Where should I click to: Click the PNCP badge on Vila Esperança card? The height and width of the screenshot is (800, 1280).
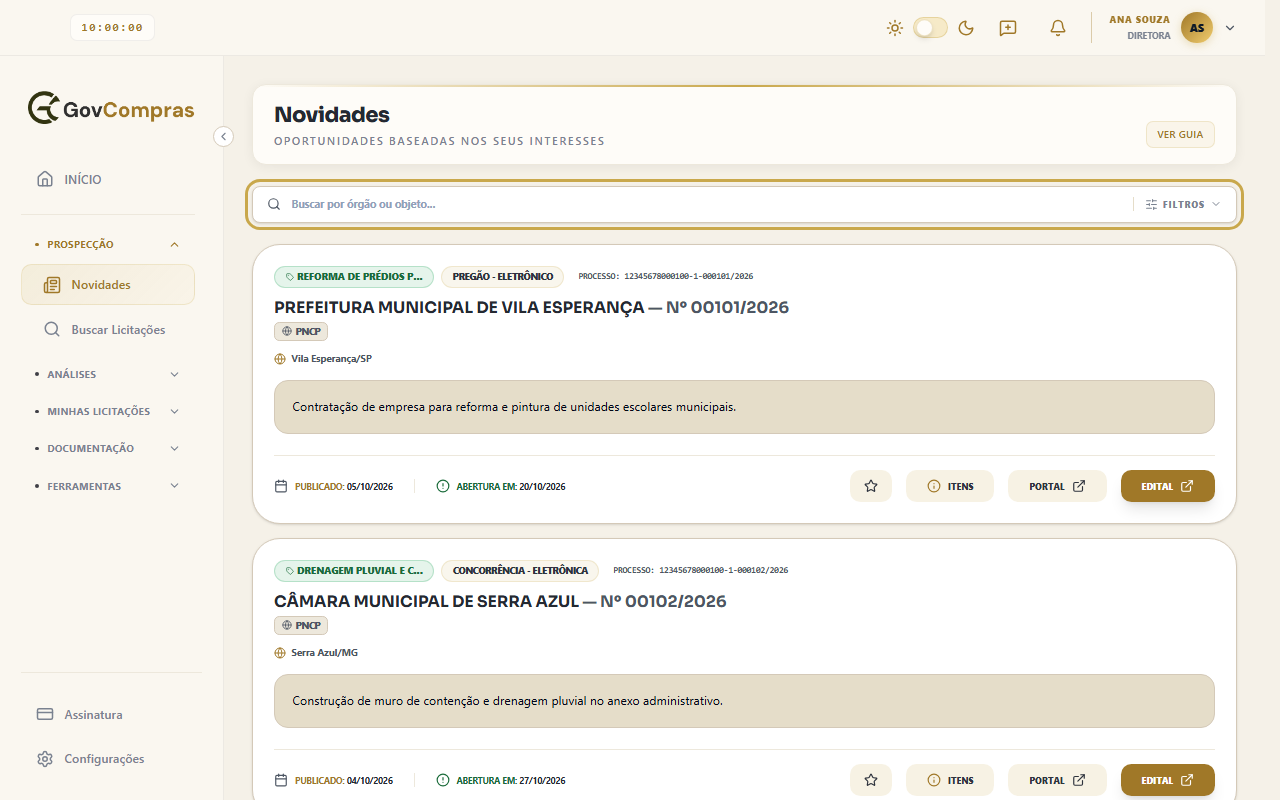click(301, 332)
